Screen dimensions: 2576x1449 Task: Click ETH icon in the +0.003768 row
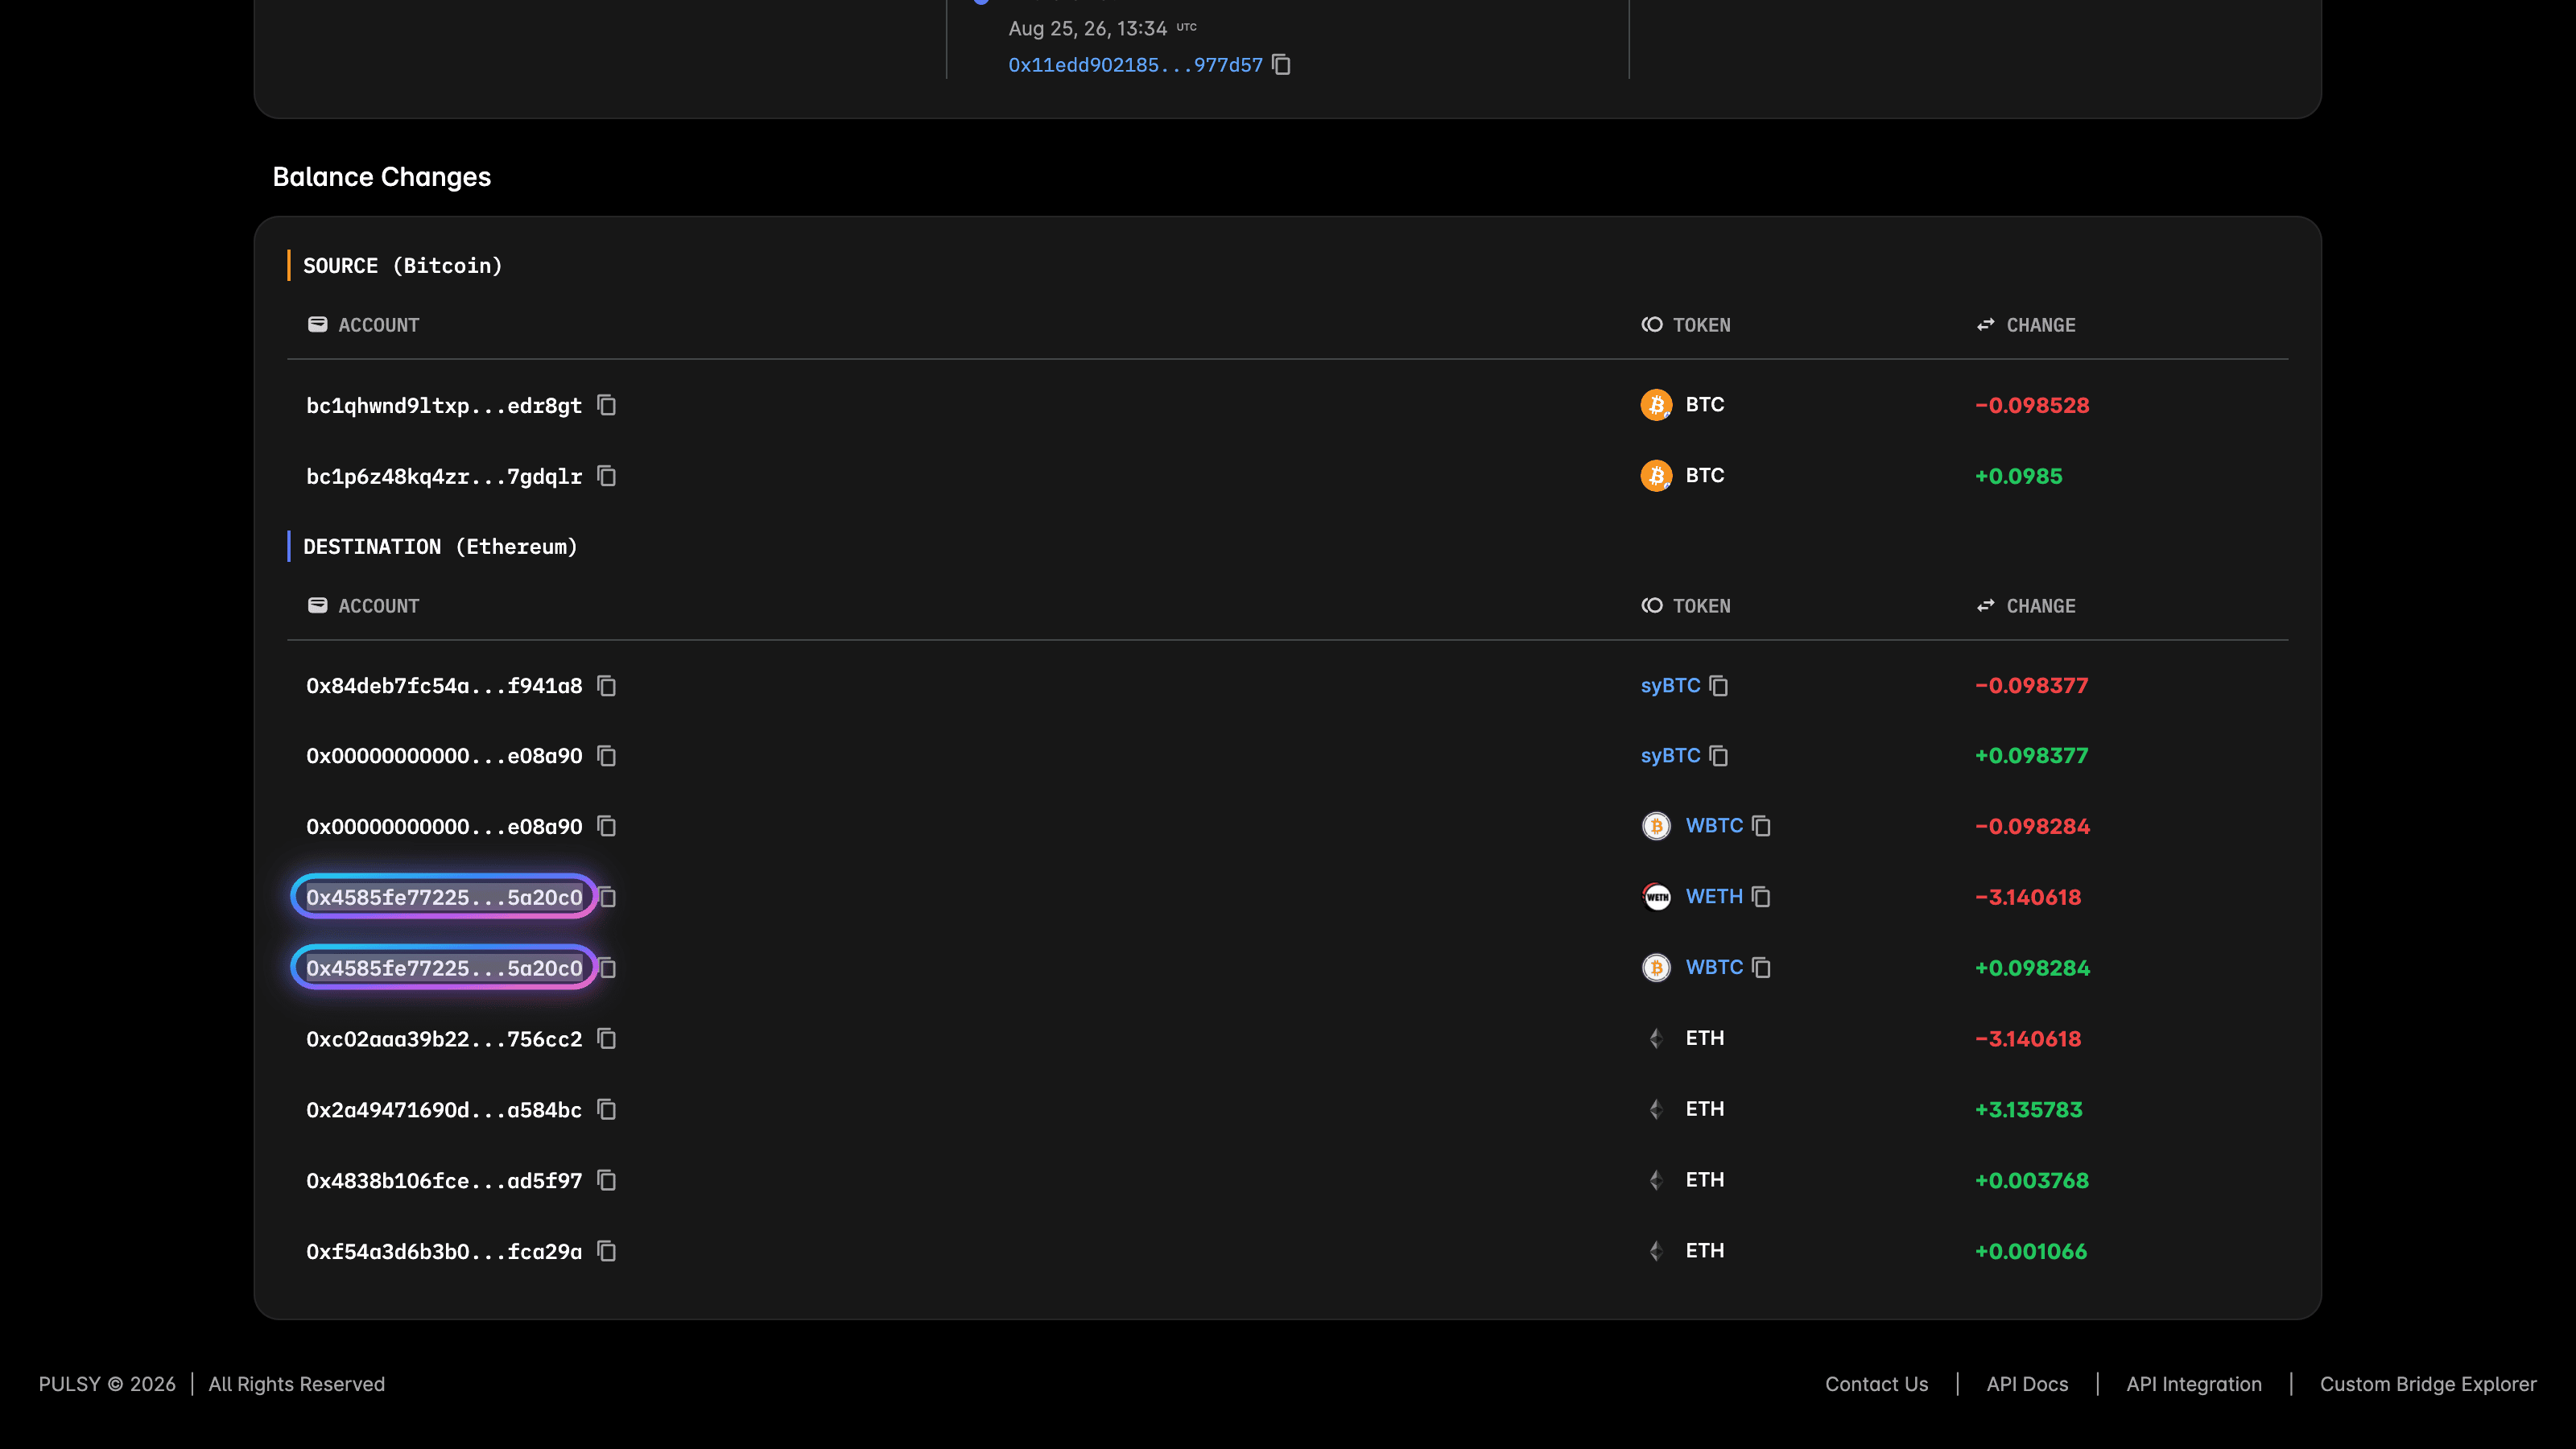(x=1656, y=1180)
